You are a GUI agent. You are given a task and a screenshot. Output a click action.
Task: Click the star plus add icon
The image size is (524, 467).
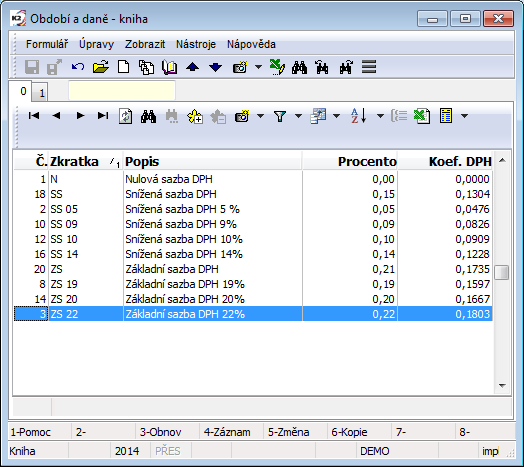pyautogui.click(x=195, y=116)
